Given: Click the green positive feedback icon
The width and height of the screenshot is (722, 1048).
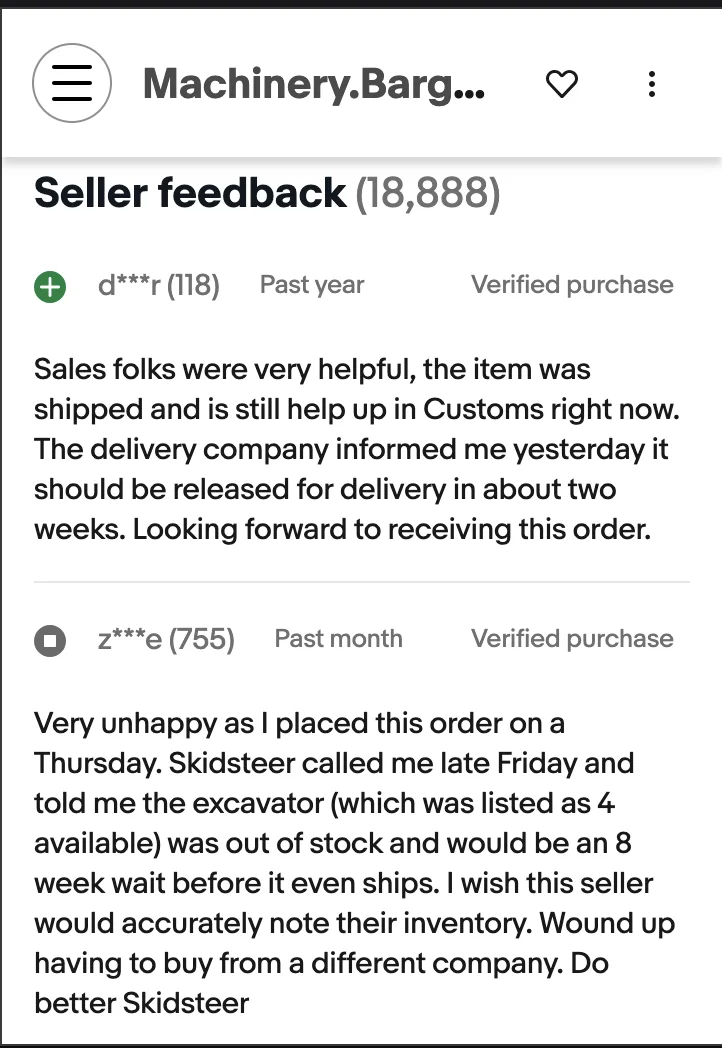Looking at the screenshot, I should (49, 287).
